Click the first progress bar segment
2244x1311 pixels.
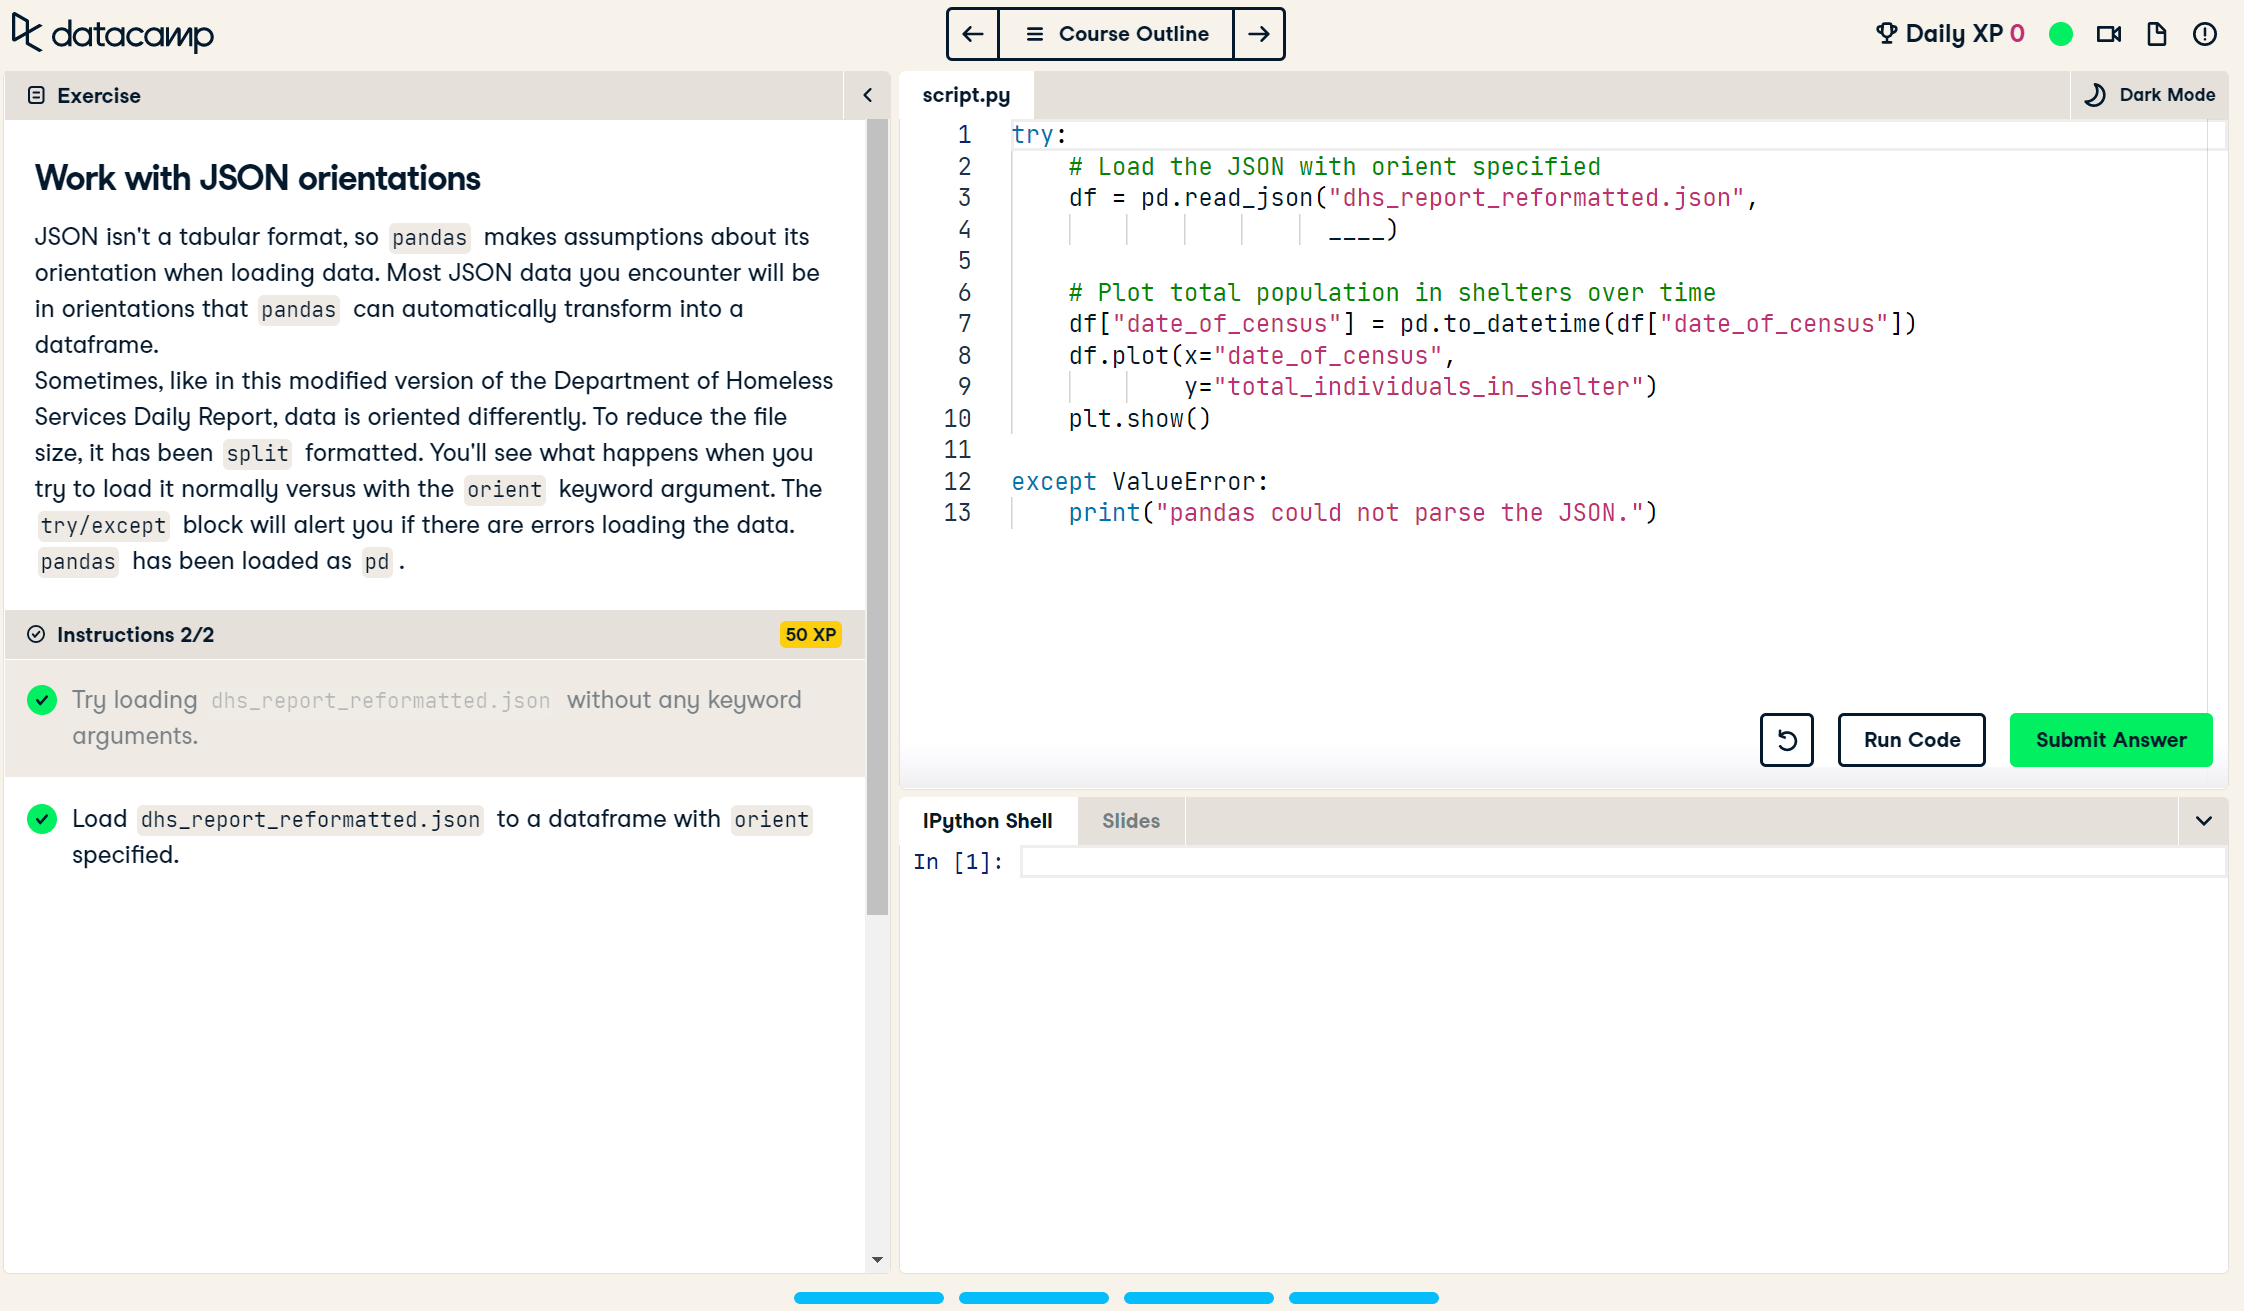pyautogui.click(x=869, y=1298)
